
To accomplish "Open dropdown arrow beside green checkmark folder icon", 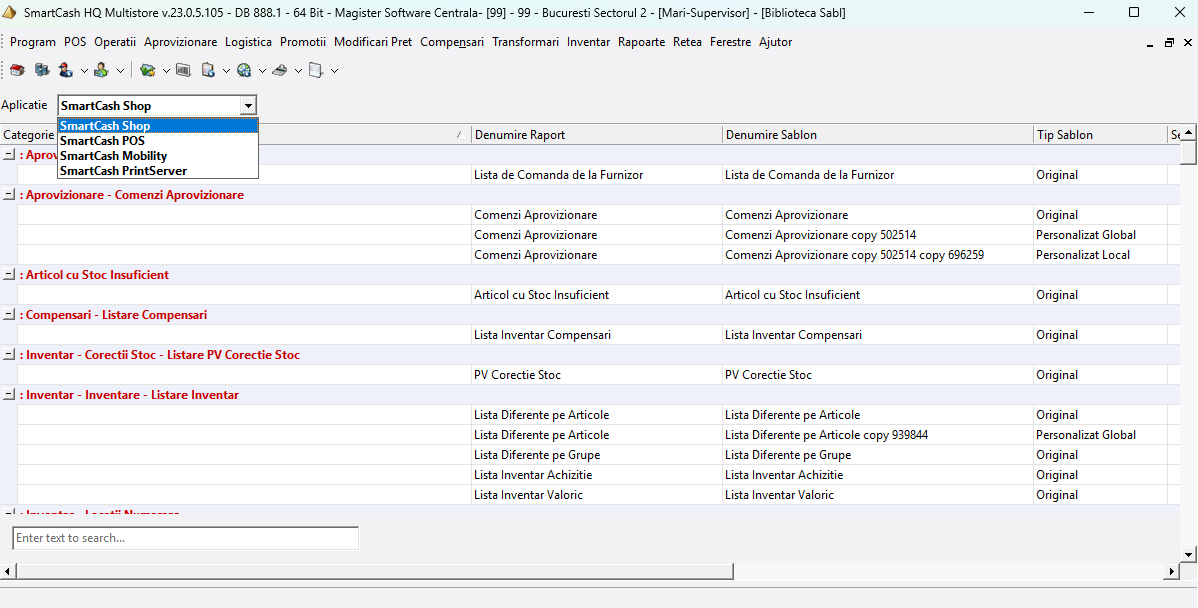I will tap(166, 71).
